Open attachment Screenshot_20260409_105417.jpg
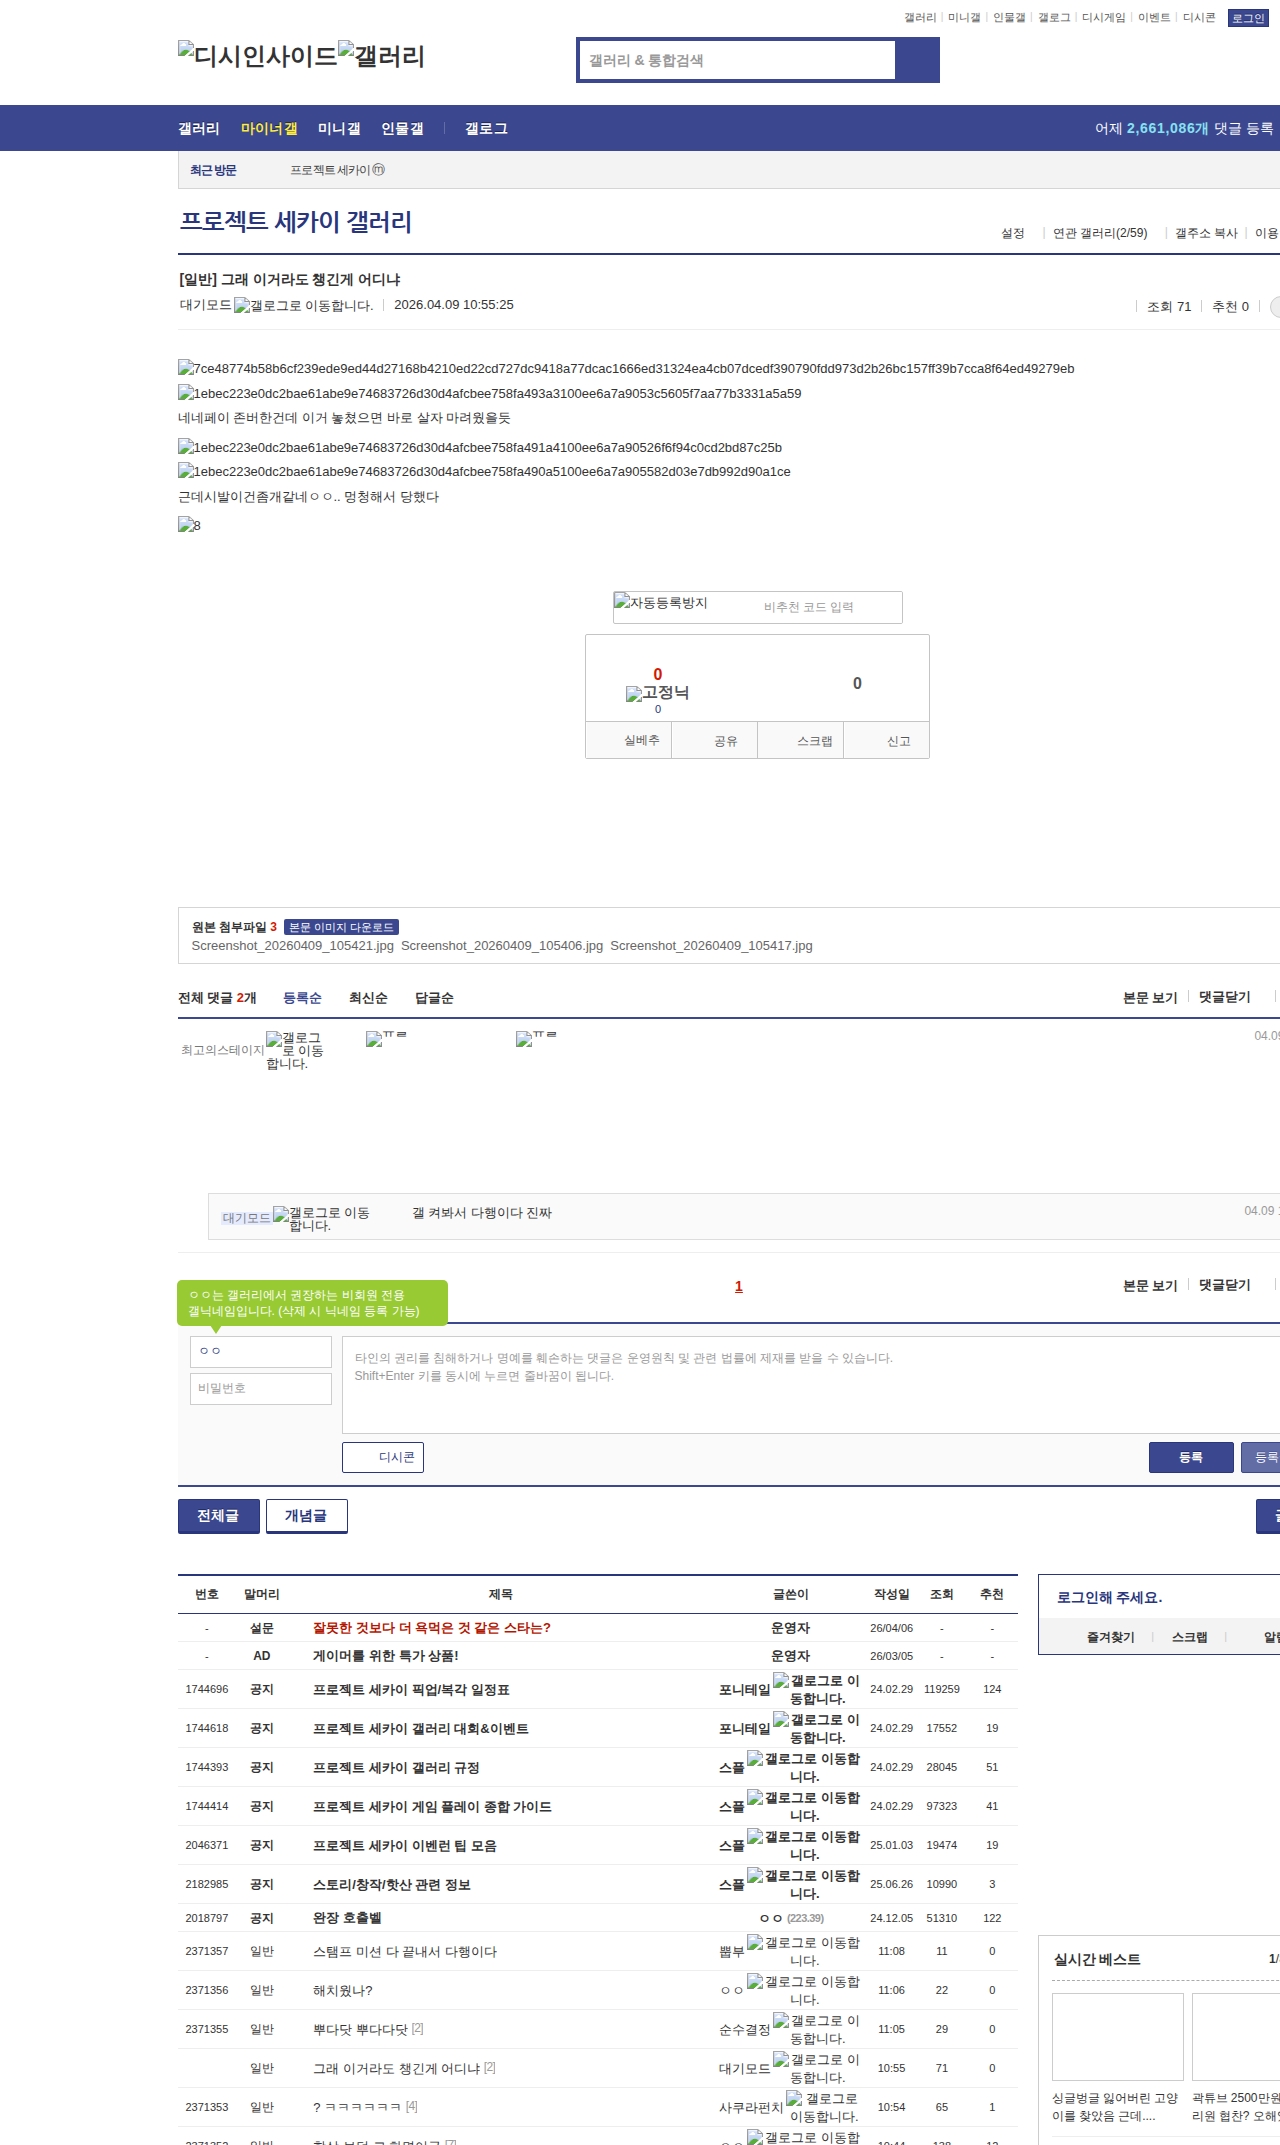Viewport: 1280px width, 2145px height. [711, 946]
